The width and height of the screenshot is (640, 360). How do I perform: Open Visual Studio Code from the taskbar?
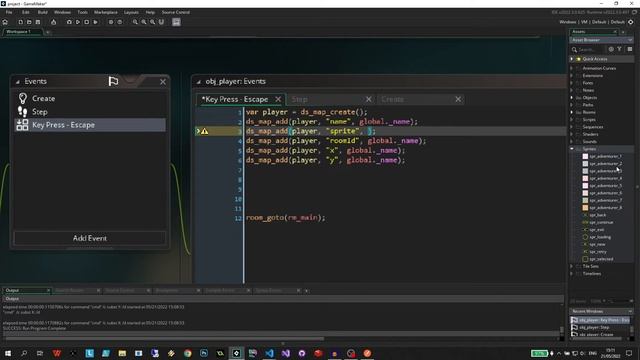coord(269,353)
